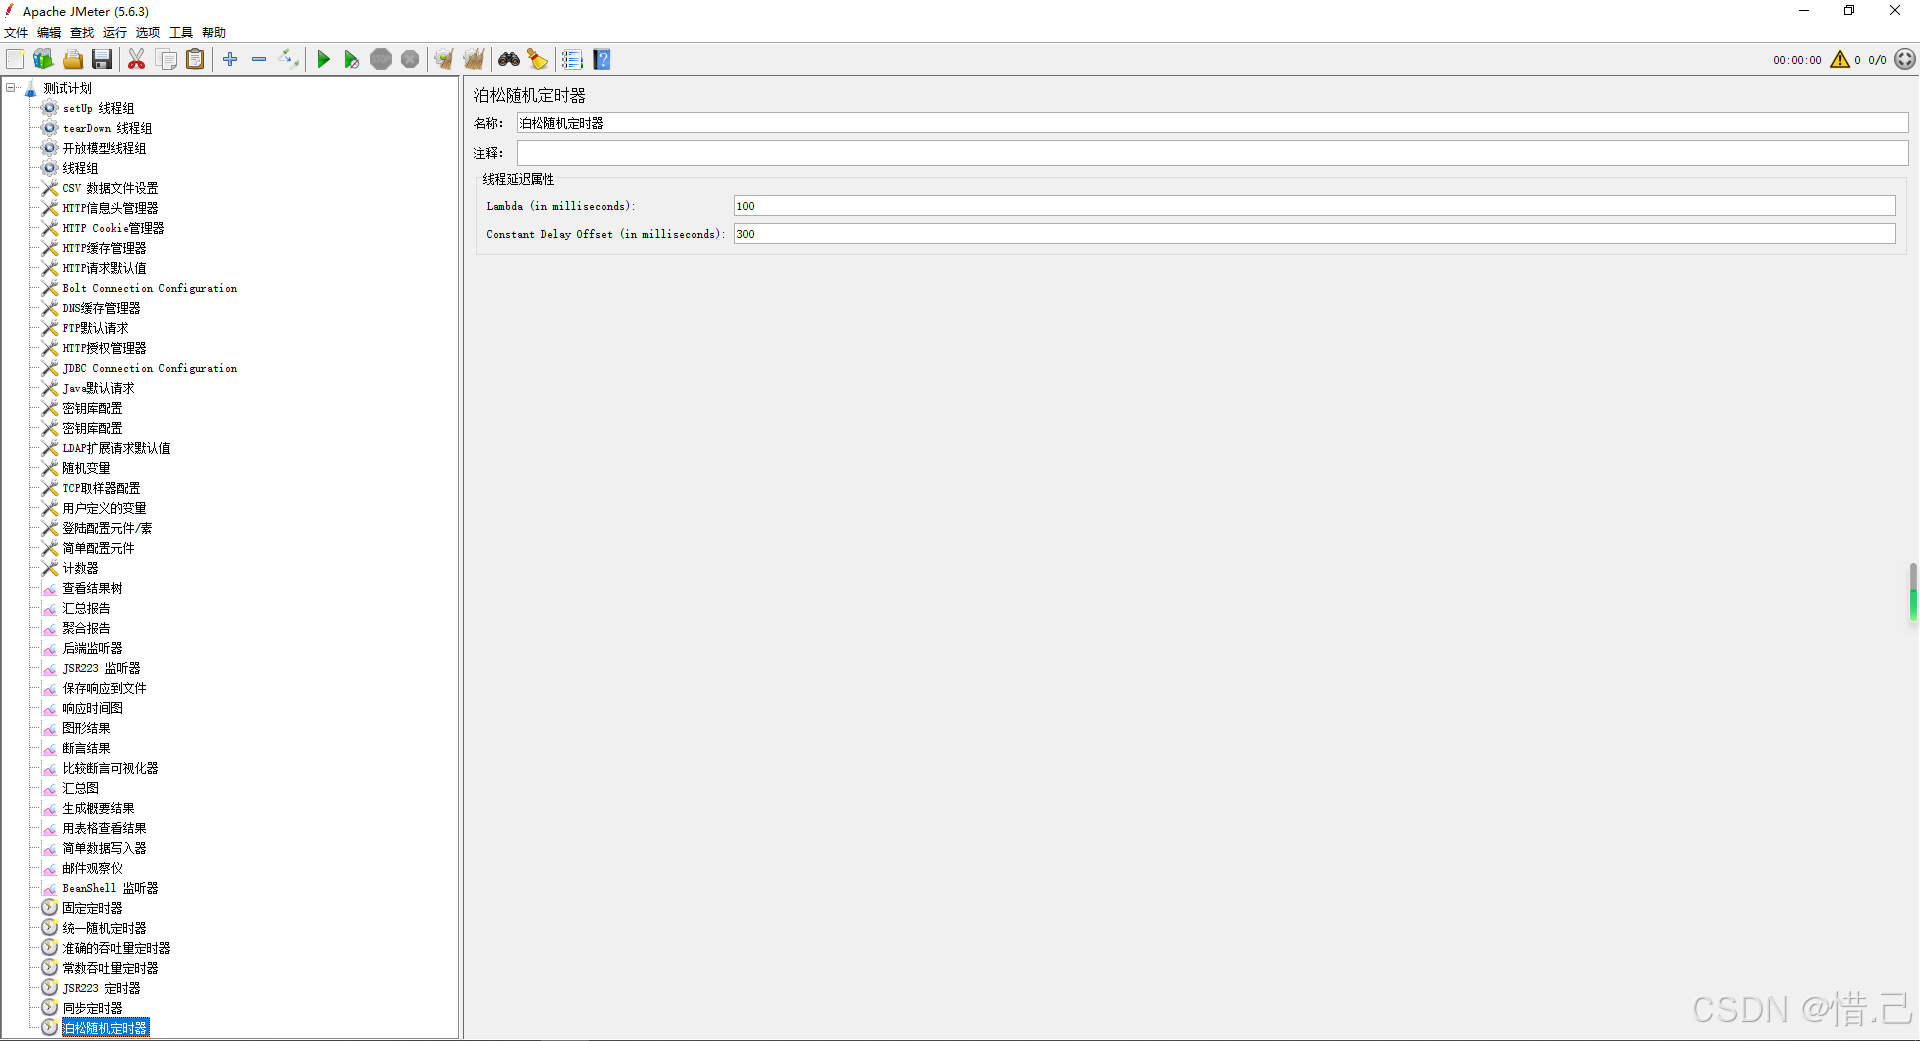
Task: Search the tree with binoculars icon
Action: pos(509,60)
